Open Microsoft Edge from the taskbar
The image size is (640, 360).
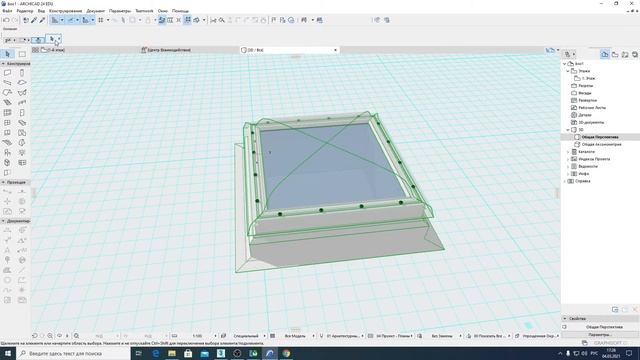click(156, 353)
